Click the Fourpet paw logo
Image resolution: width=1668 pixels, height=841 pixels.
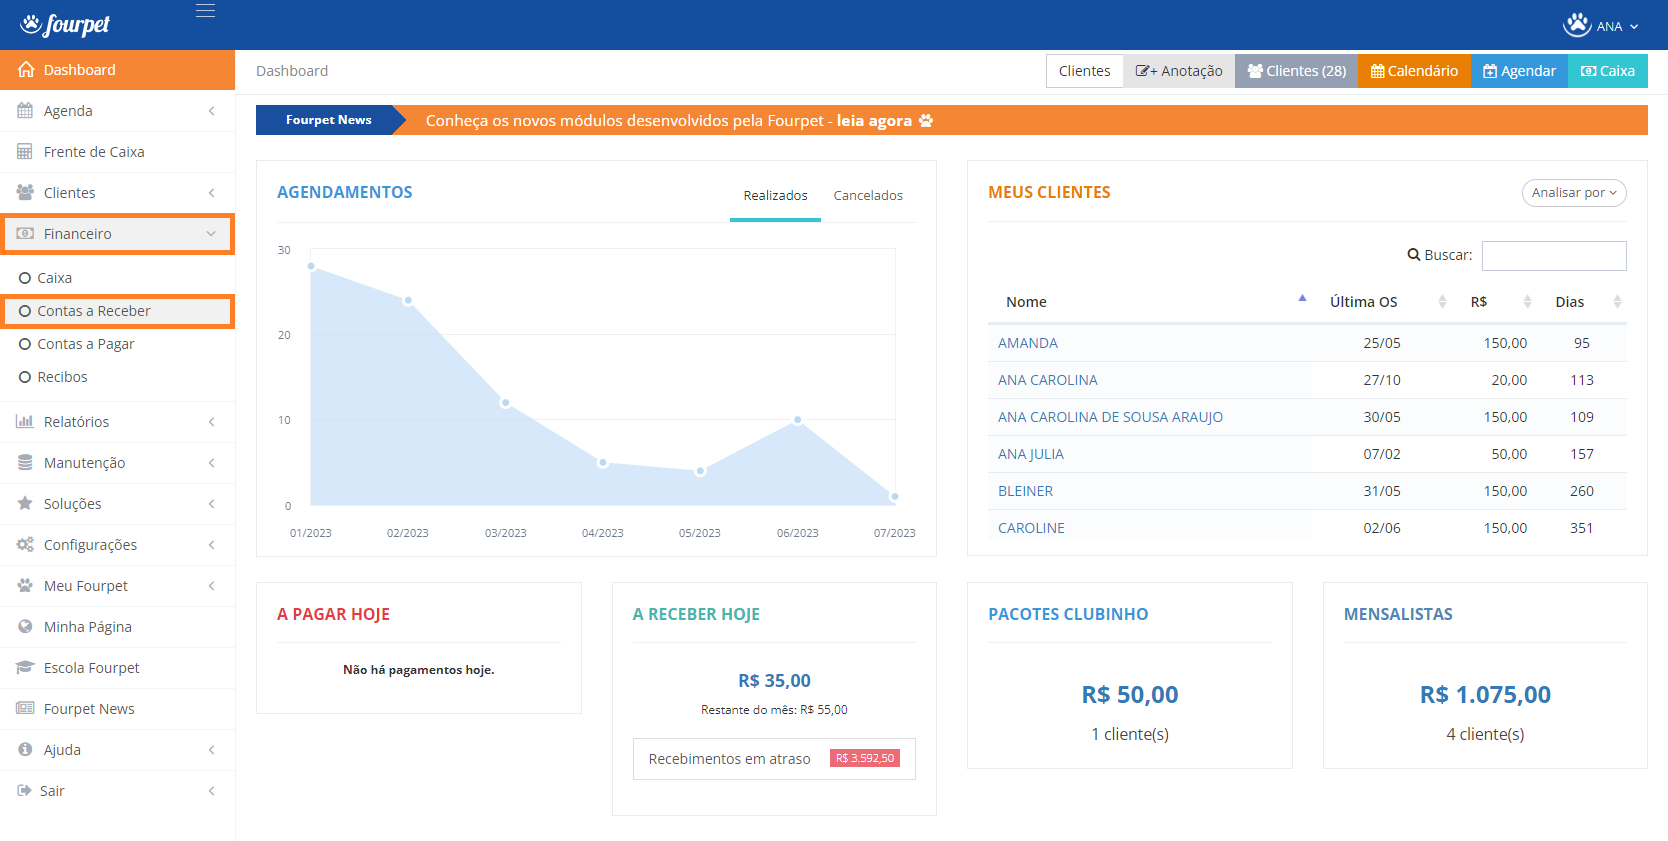tap(65, 24)
